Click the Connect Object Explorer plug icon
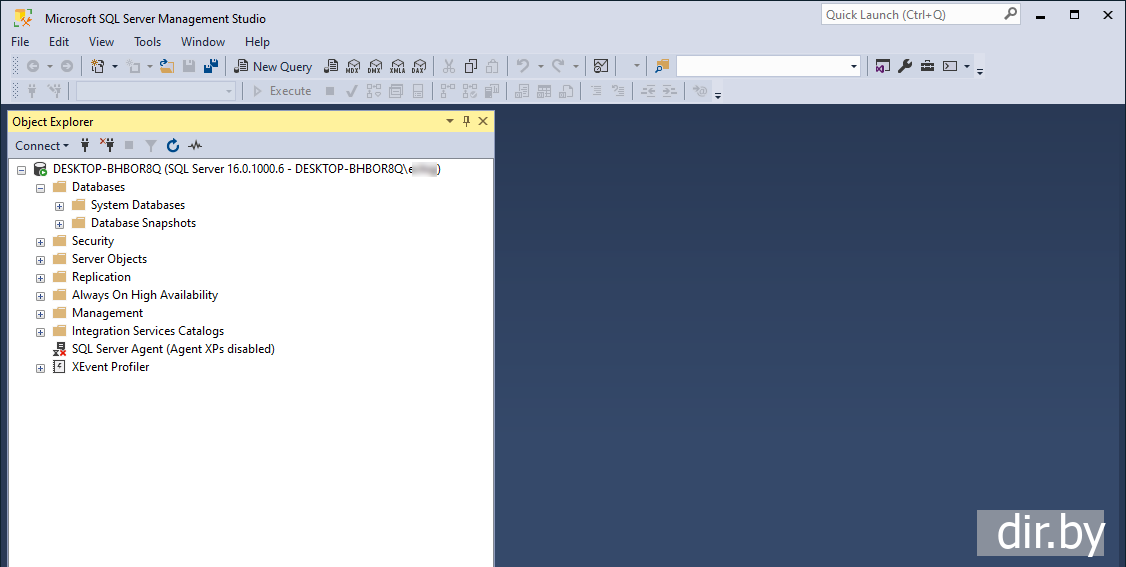 click(x=85, y=146)
